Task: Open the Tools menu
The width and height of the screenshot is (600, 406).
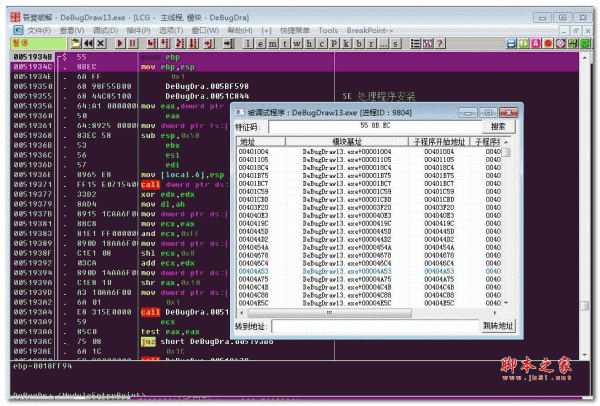Action: click(328, 30)
